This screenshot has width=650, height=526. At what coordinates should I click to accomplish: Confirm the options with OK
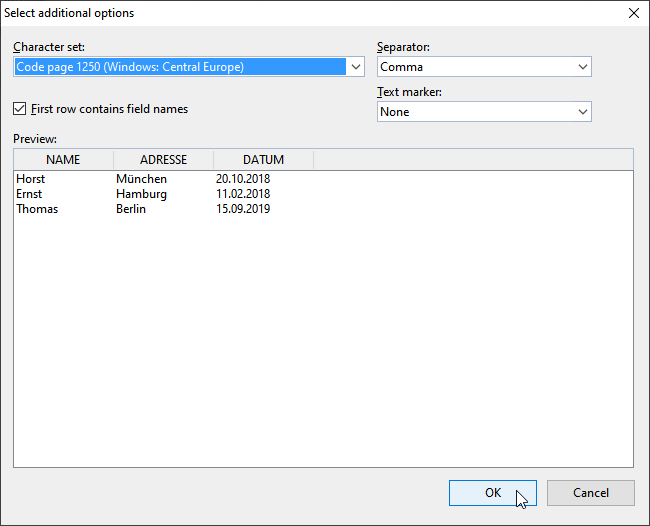pyautogui.click(x=492, y=493)
